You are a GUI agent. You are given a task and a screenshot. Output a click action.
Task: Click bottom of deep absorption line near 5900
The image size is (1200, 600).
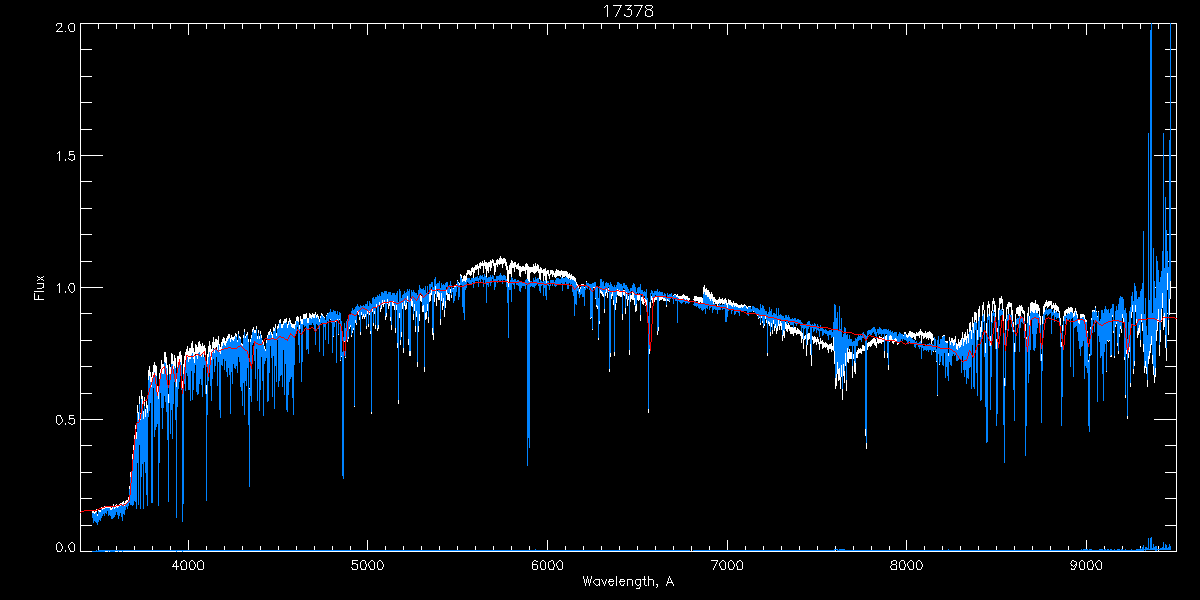tap(528, 460)
